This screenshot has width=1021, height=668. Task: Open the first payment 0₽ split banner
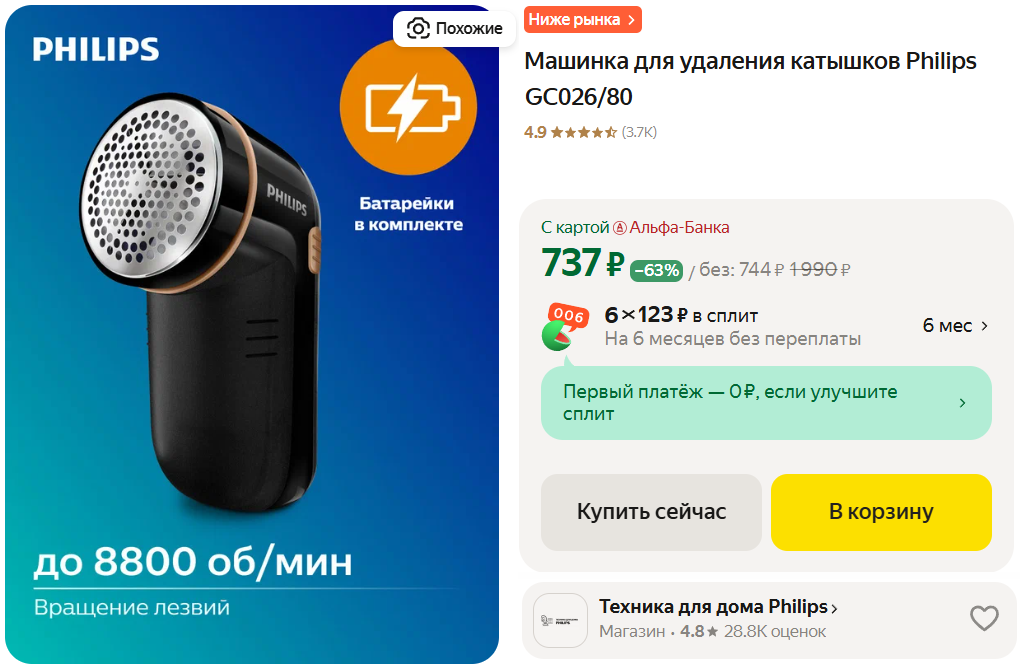pos(766,403)
